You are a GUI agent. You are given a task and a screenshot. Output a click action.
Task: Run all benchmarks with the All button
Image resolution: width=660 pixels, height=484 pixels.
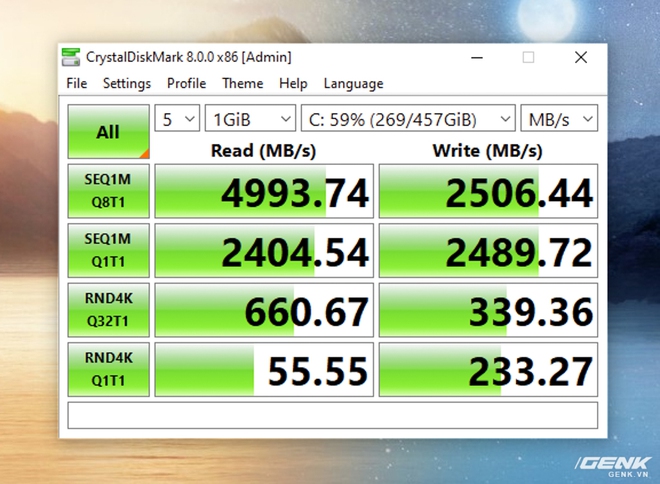coord(109,132)
